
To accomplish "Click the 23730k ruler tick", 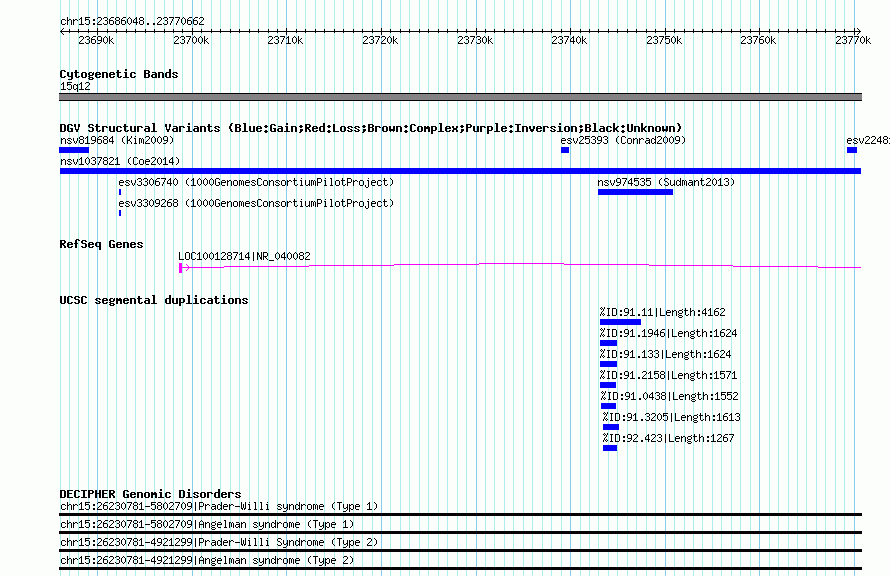I will [475, 40].
